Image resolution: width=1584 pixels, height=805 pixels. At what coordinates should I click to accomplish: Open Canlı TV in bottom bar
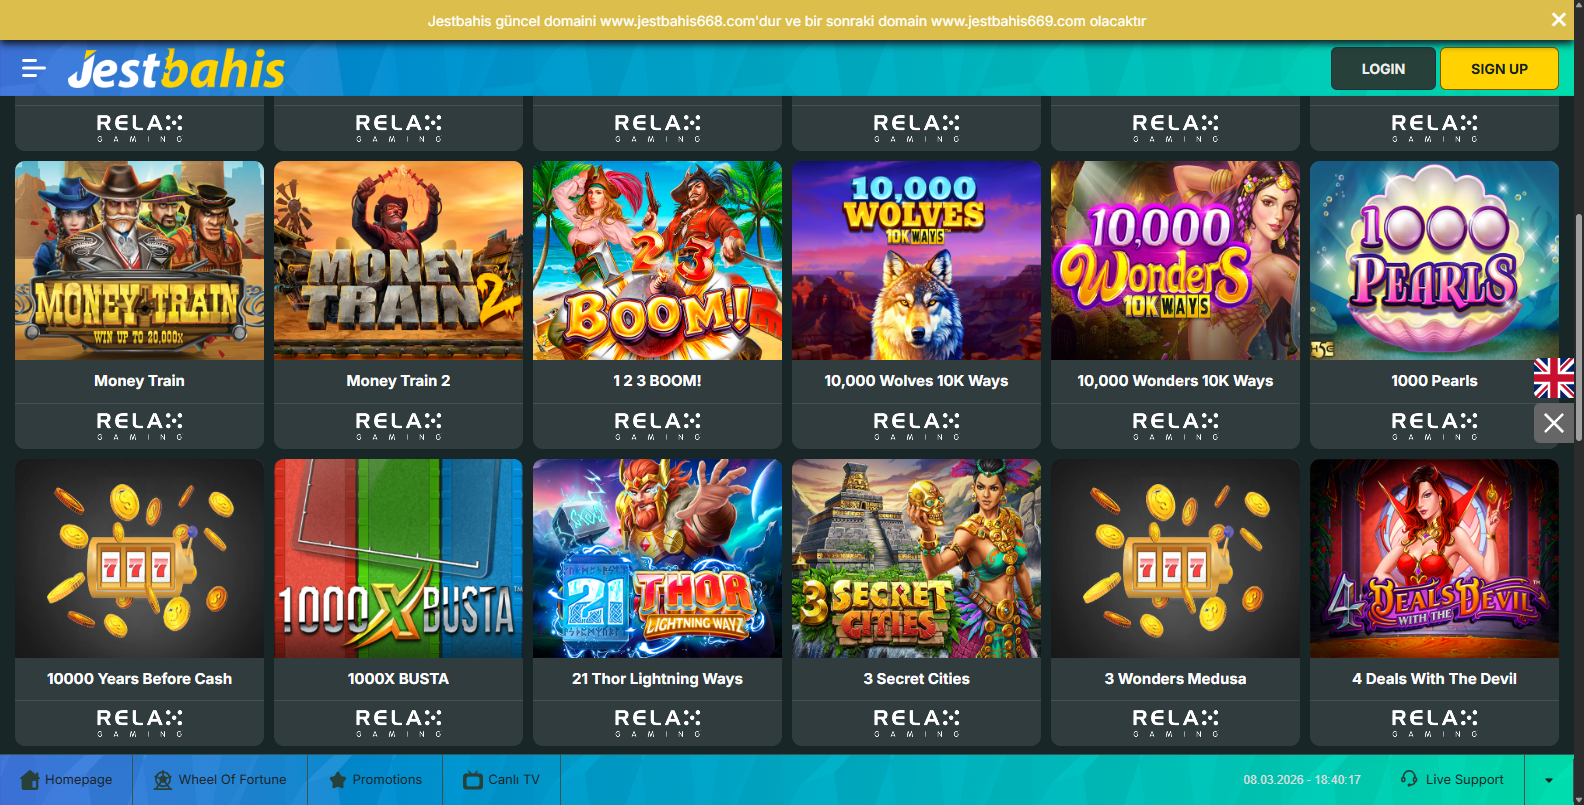pyautogui.click(x=501, y=780)
